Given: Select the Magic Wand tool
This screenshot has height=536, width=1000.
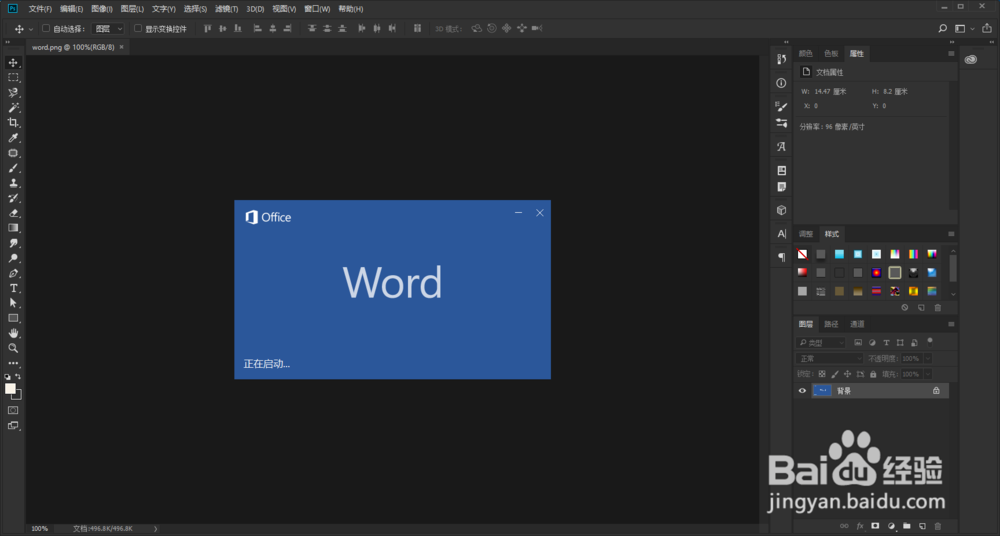Looking at the screenshot, I should (13, 107).
